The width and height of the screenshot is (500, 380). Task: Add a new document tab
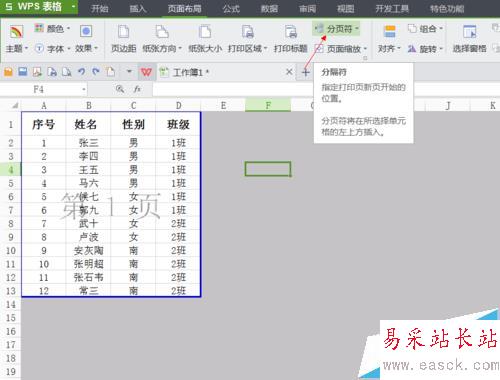[305, 72]
